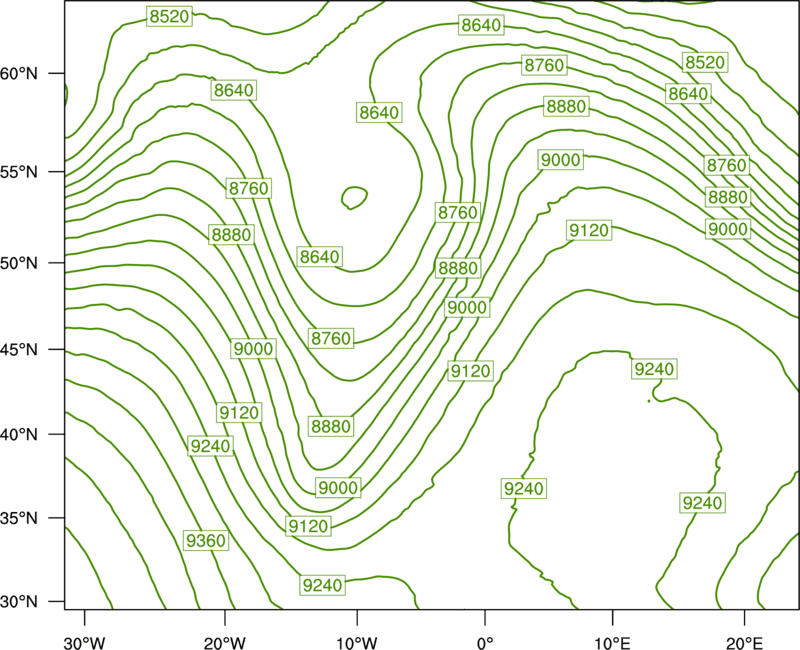Click the 30°N latitude axis label

(x=19, y=602)
